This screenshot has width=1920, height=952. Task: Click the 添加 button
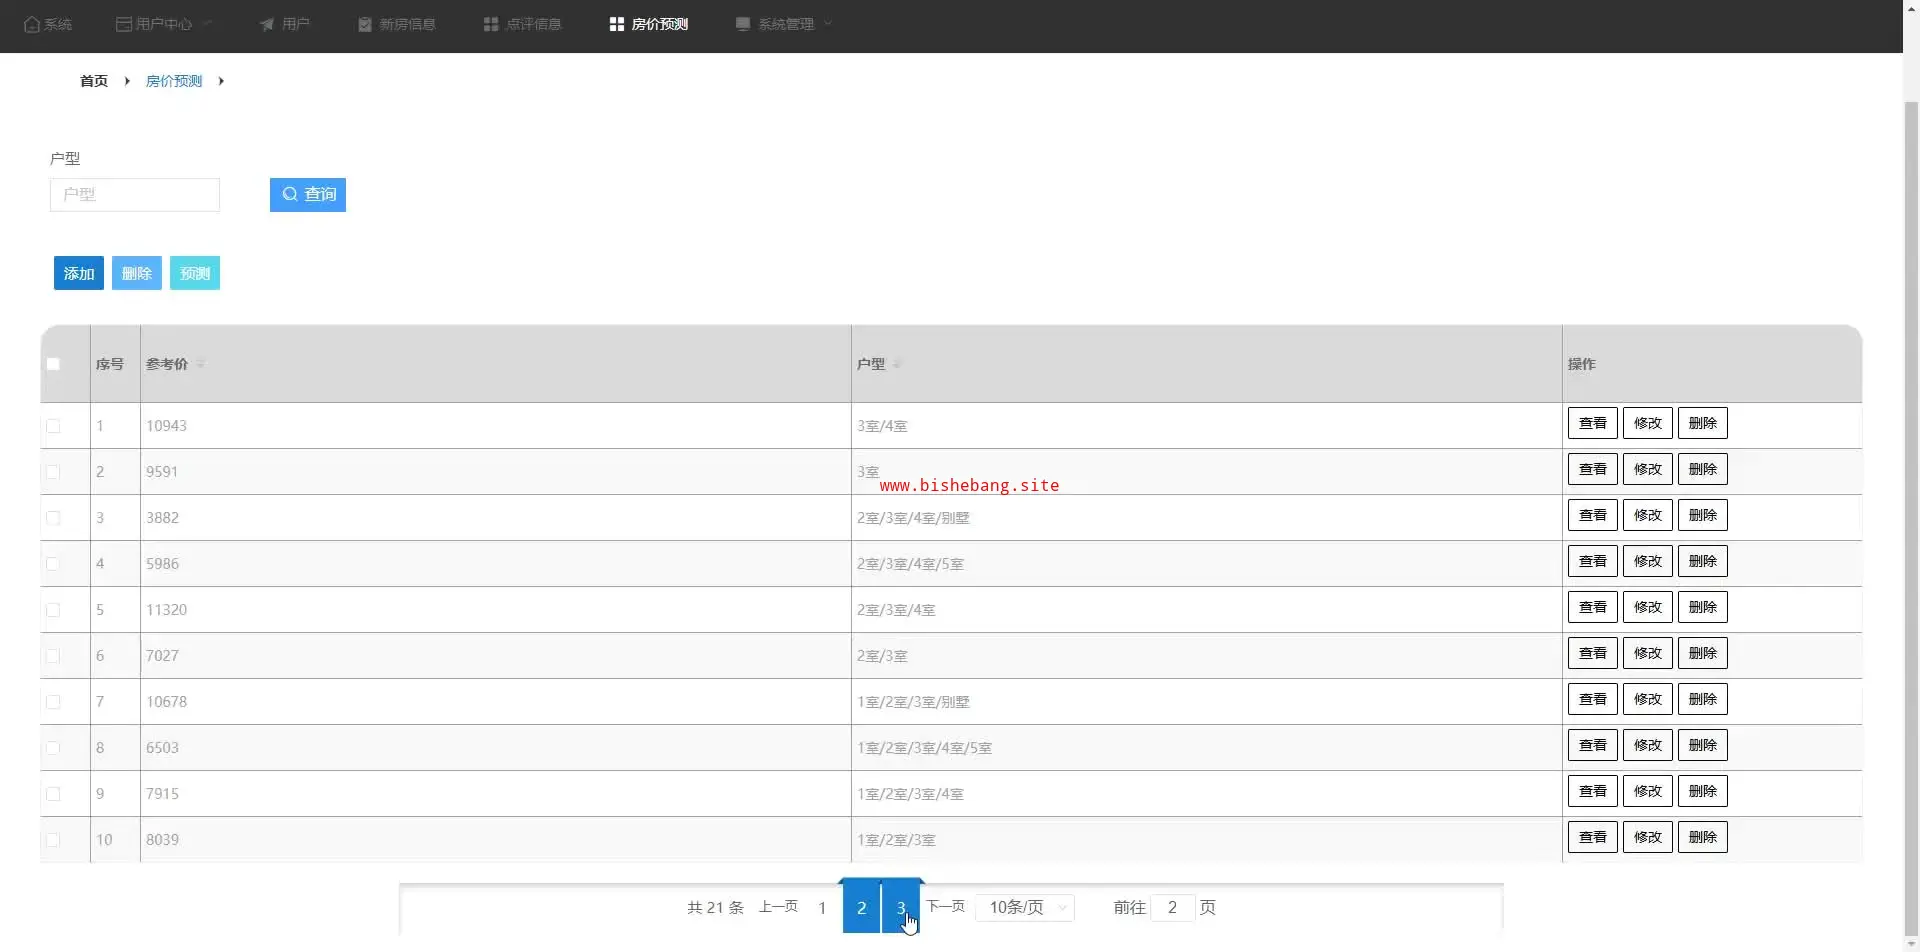click(79, 273)
